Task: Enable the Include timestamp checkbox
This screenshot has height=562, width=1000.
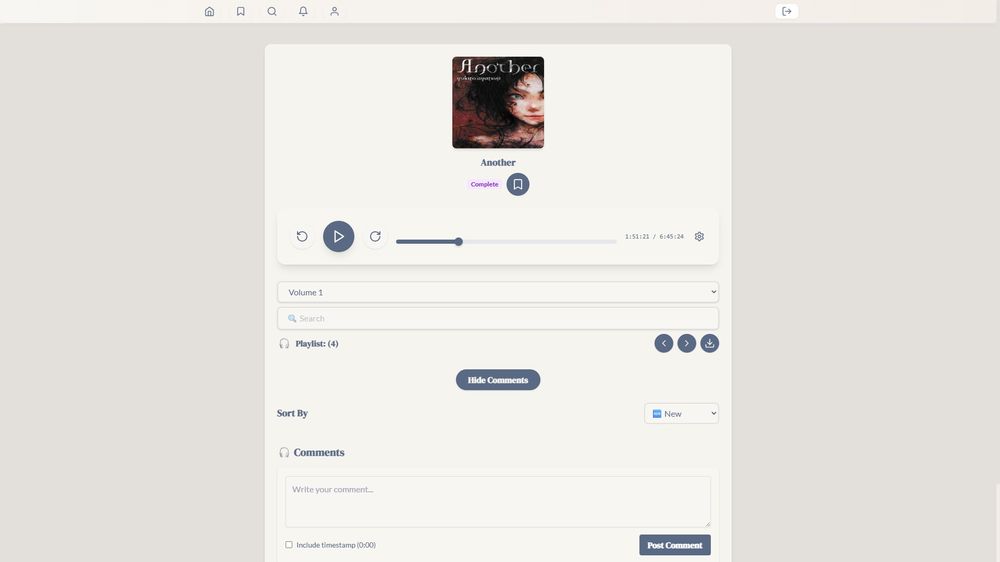Action: (x=289, y=545)
